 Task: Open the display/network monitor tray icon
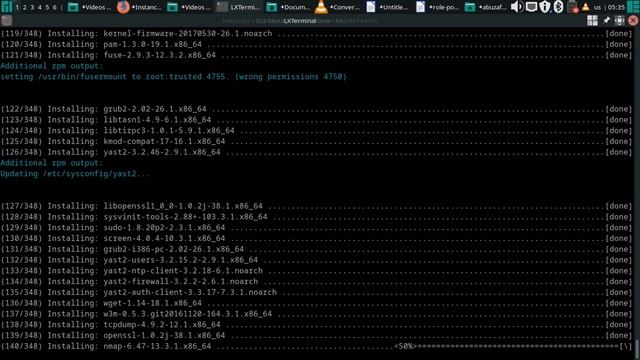coord(531,7)
